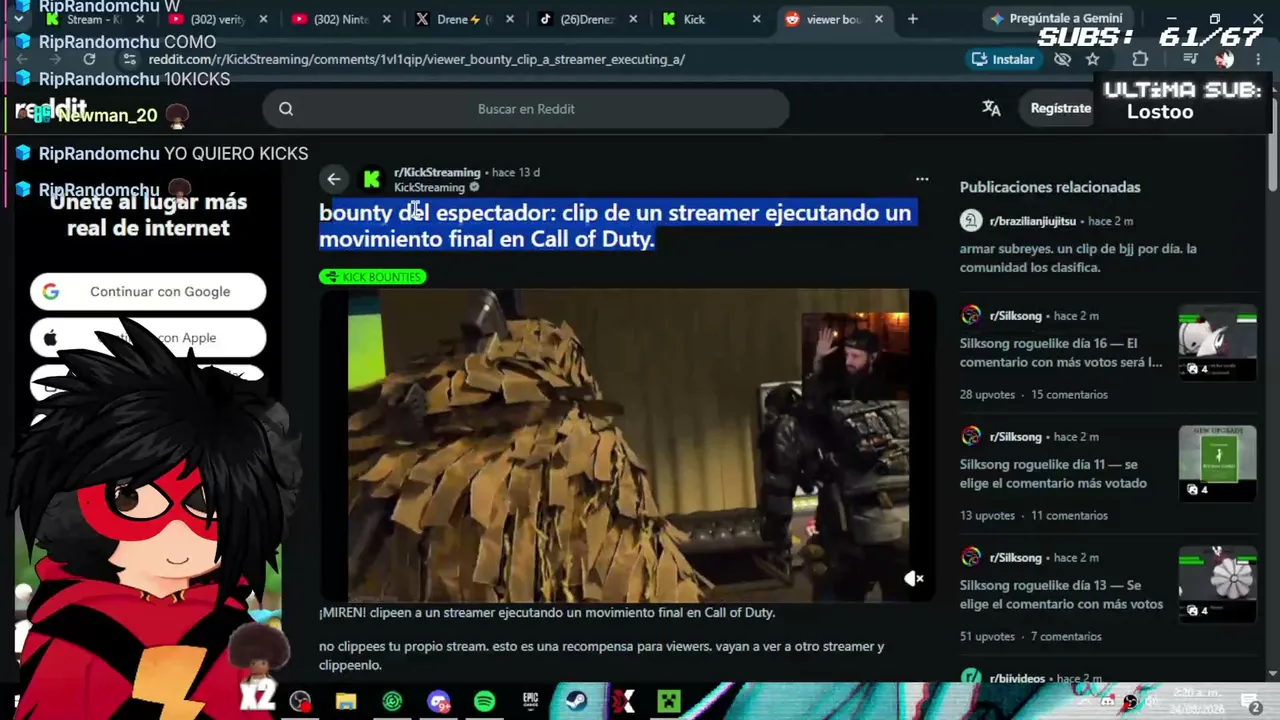The height and width of the screenshot is (720, 1280).
Task: Open thumbnail of Silksong día 13 post
Action: point(1218,585)
